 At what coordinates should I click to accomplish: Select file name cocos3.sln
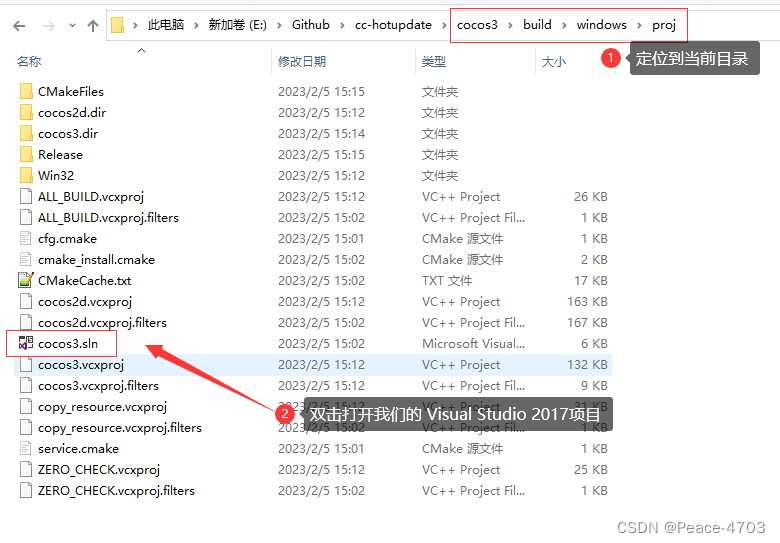(68, 344)
